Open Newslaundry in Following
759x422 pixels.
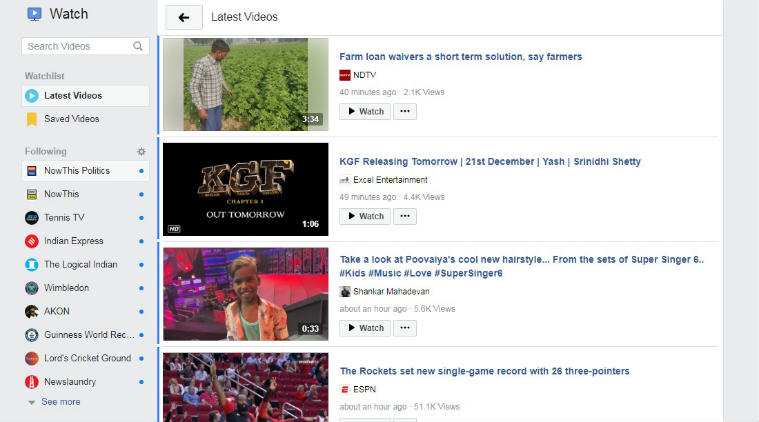(x=85, y=382)
